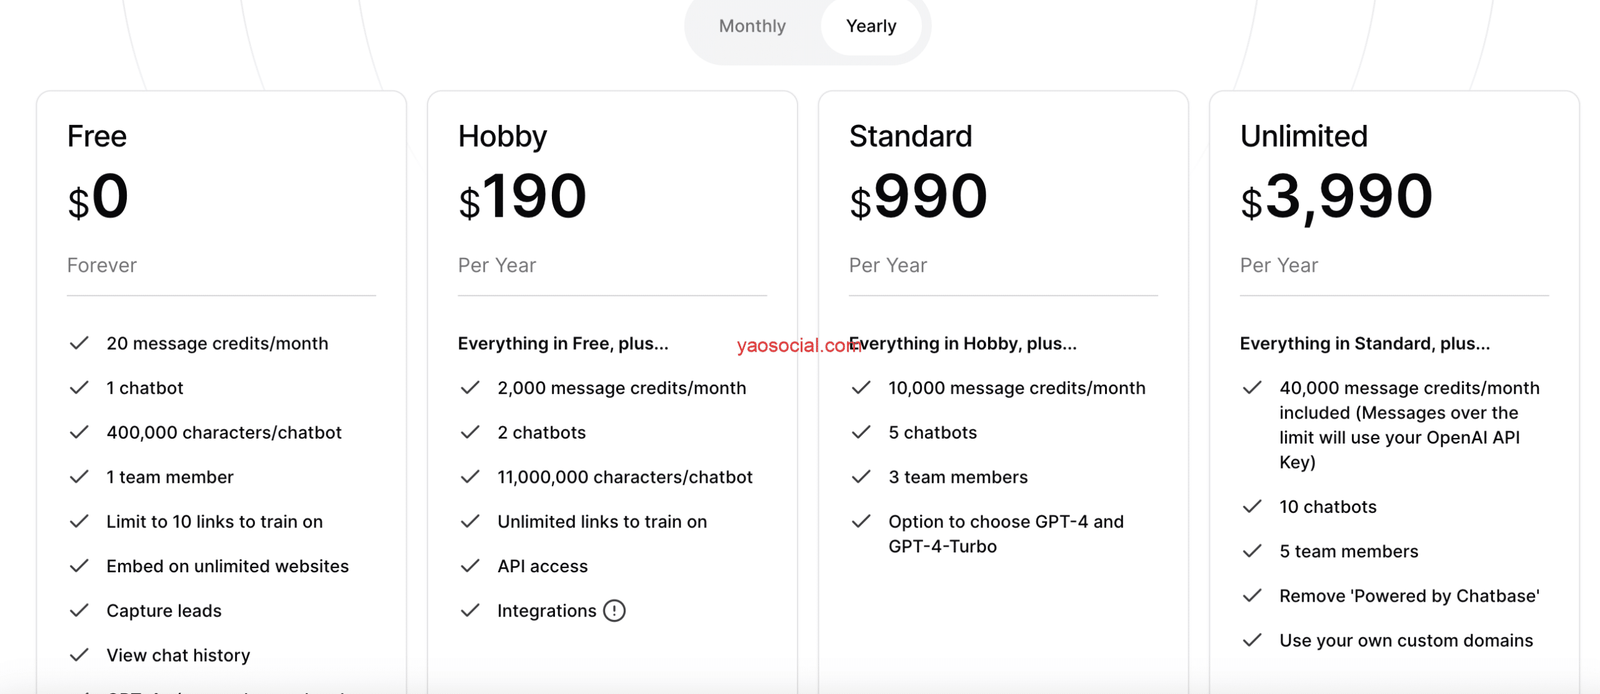Screen dimensions: 1600x694
Task: Click the Integrations feature label
Action: pos(546,611)
